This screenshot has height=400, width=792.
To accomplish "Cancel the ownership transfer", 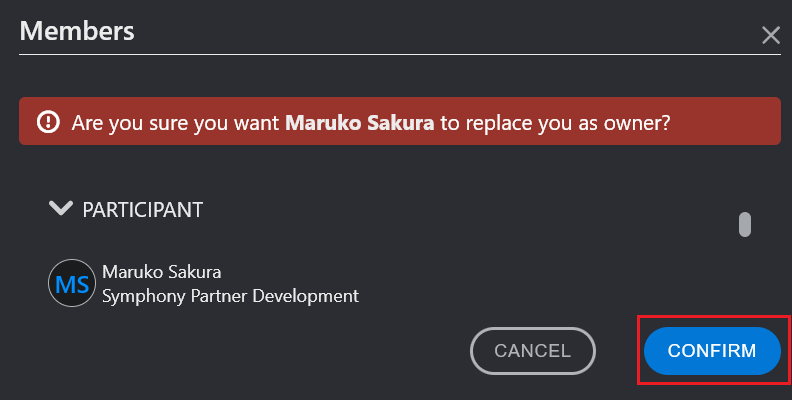I will pyautogui.click(x=533, y=351).
